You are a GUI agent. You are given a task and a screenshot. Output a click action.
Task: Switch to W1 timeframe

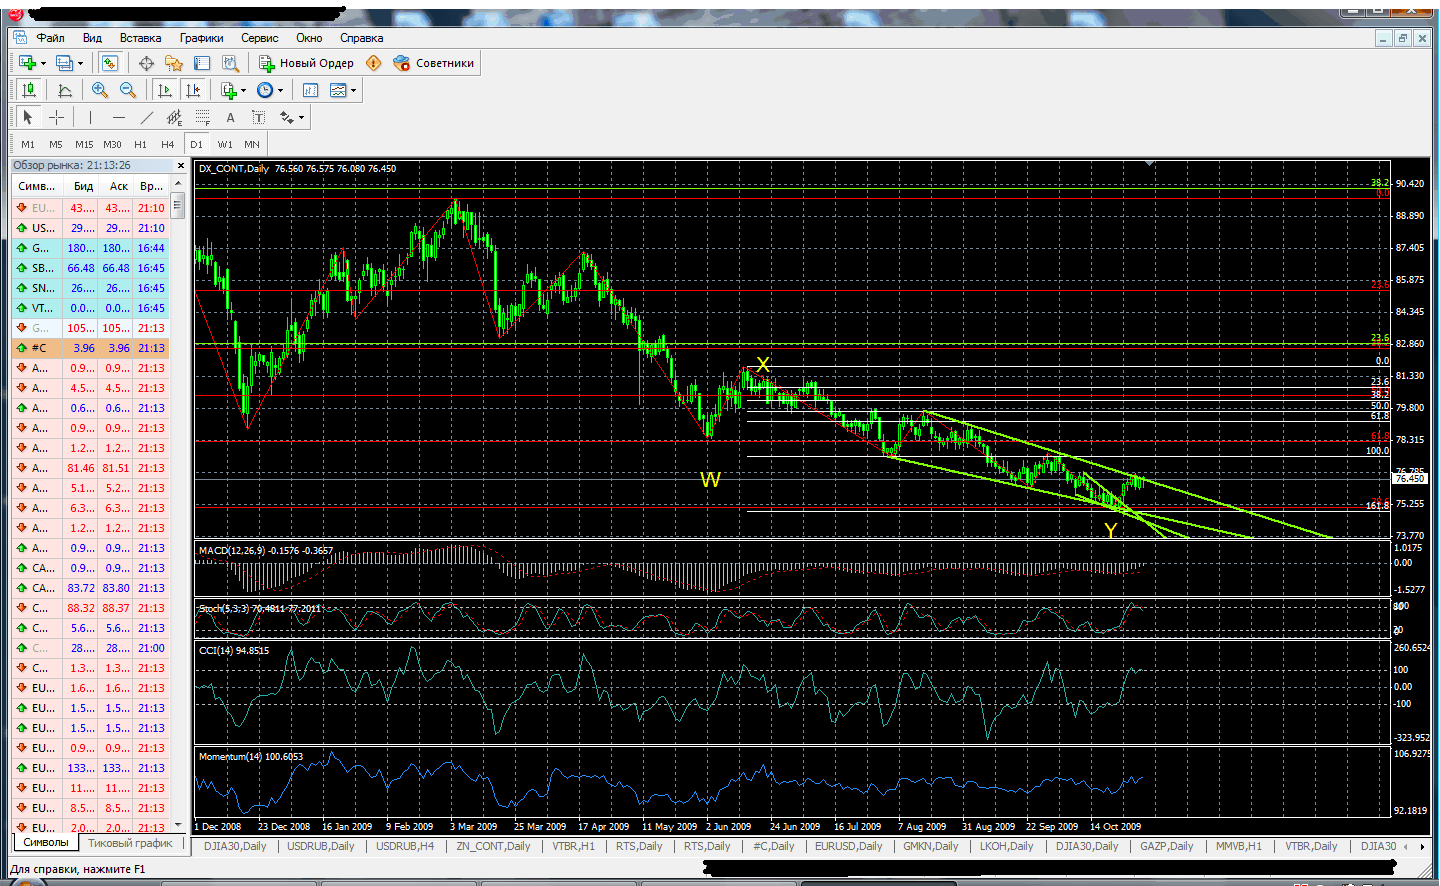pos(225,144)
